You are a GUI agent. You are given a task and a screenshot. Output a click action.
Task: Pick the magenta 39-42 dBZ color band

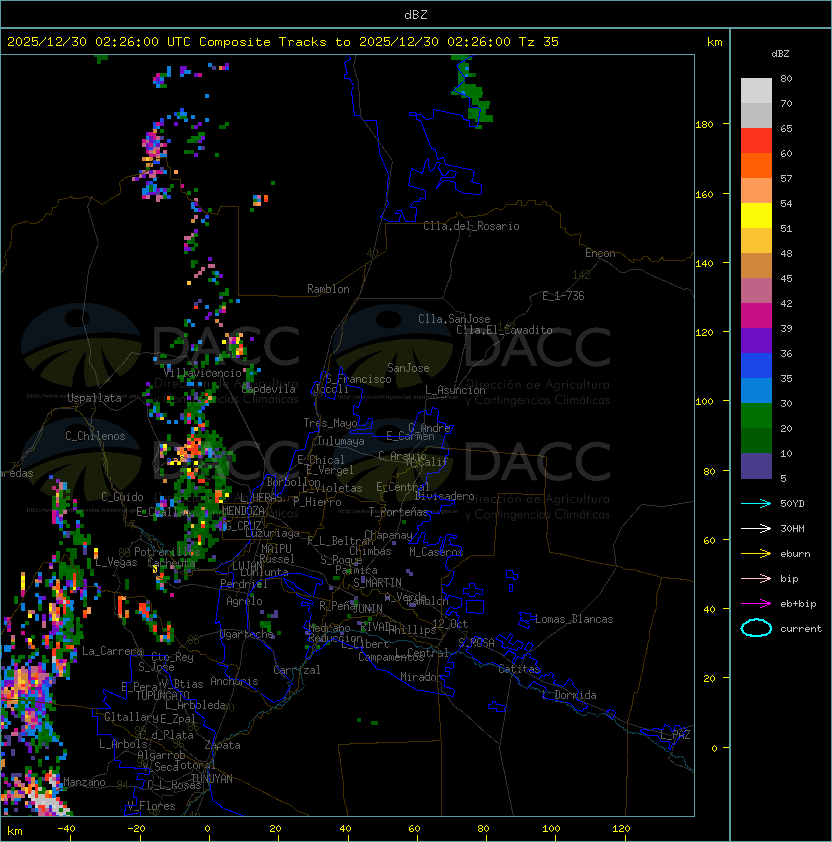[756, 316]
